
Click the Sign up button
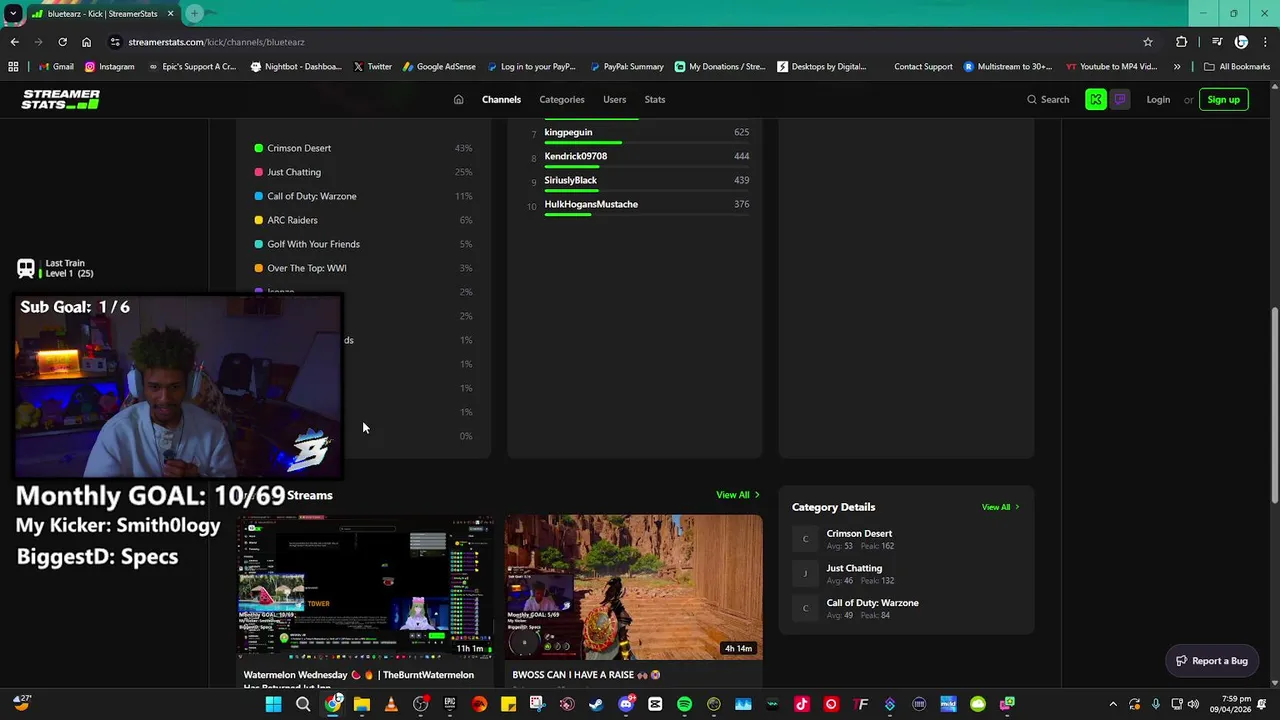[1223, 99]
